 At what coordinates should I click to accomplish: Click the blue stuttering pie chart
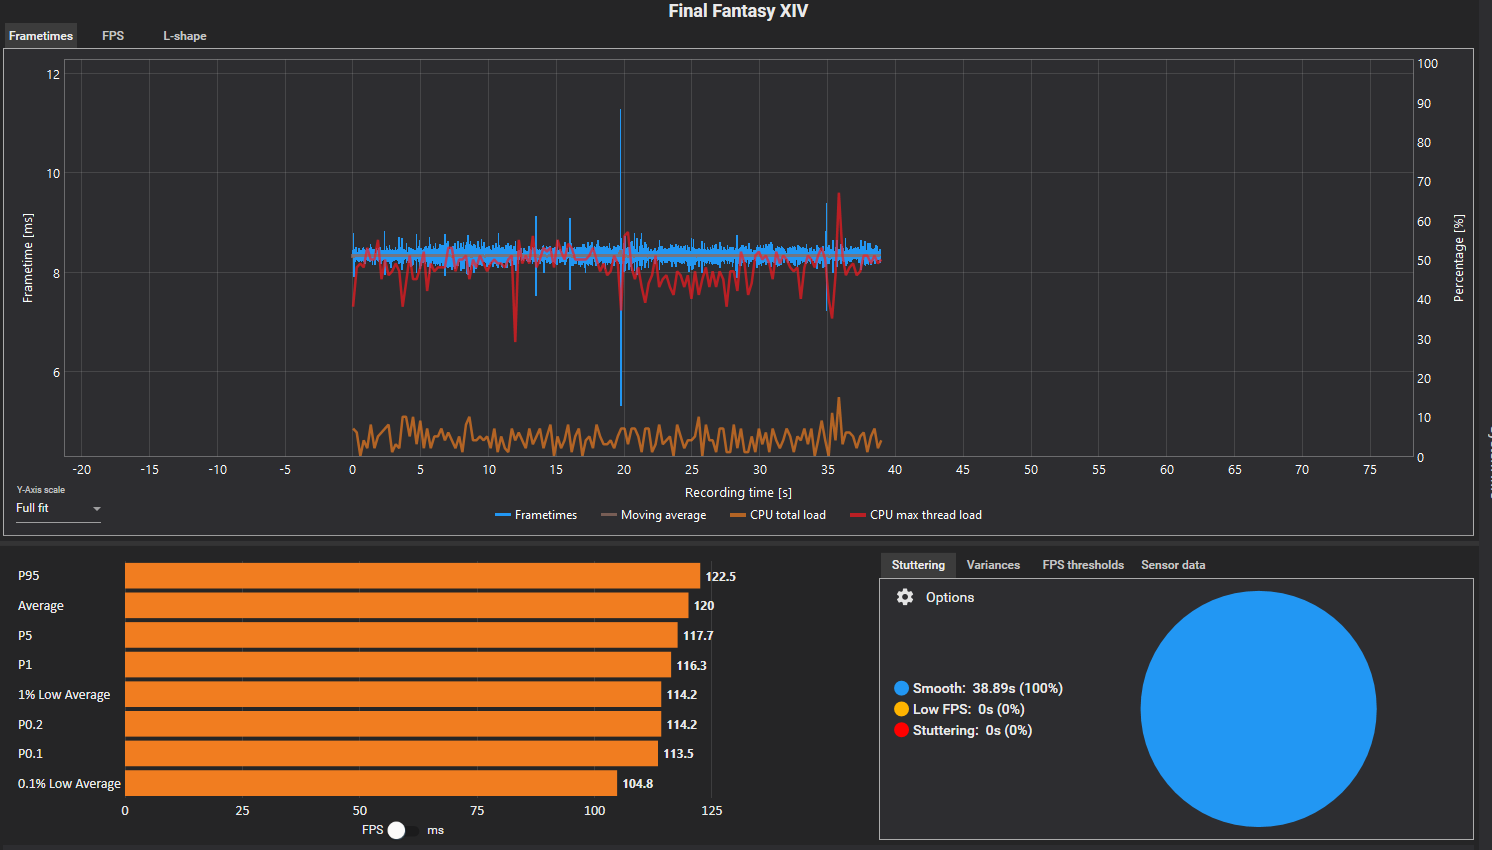(x=1258, y=709)
